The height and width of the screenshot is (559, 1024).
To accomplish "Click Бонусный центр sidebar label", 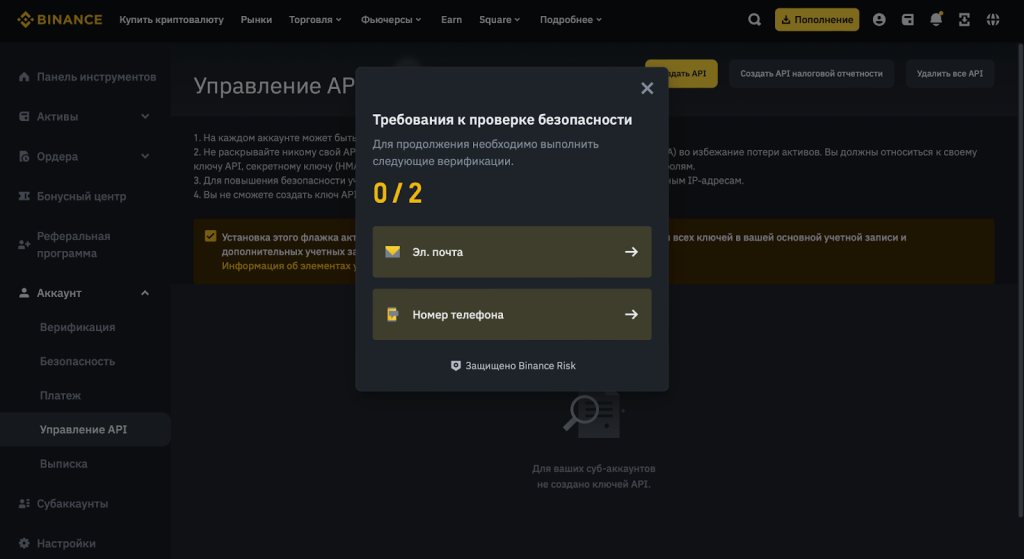I will (82, 196).
